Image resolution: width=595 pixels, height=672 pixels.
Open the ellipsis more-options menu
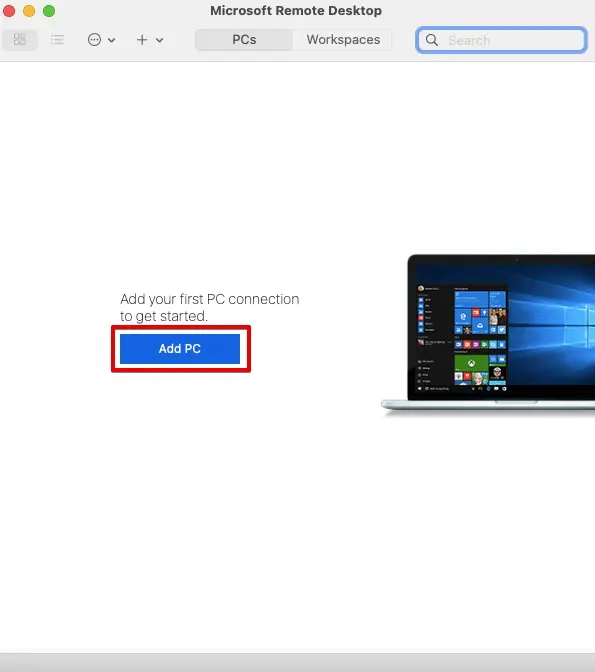click(x=94, y=40)
